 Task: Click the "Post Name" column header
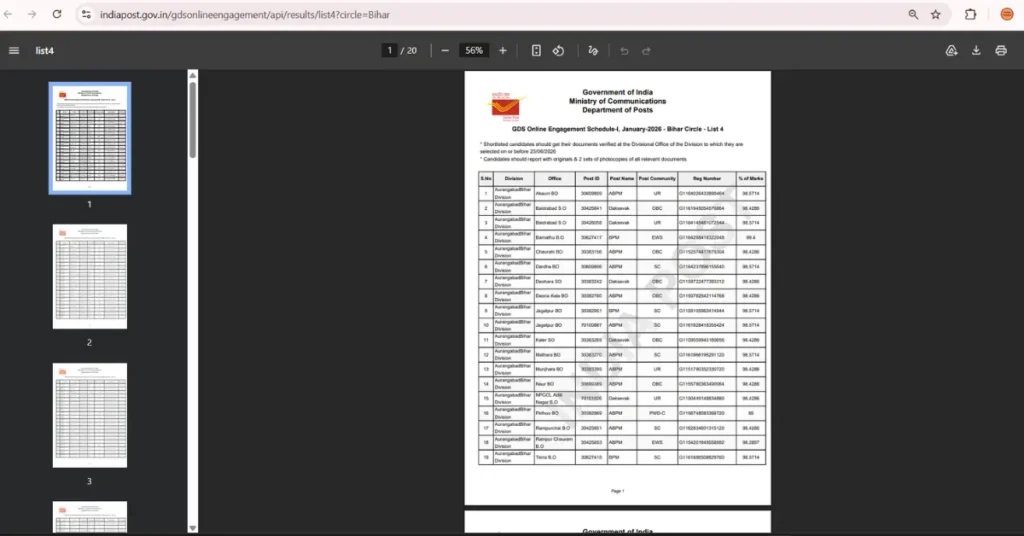coord(622,178)
